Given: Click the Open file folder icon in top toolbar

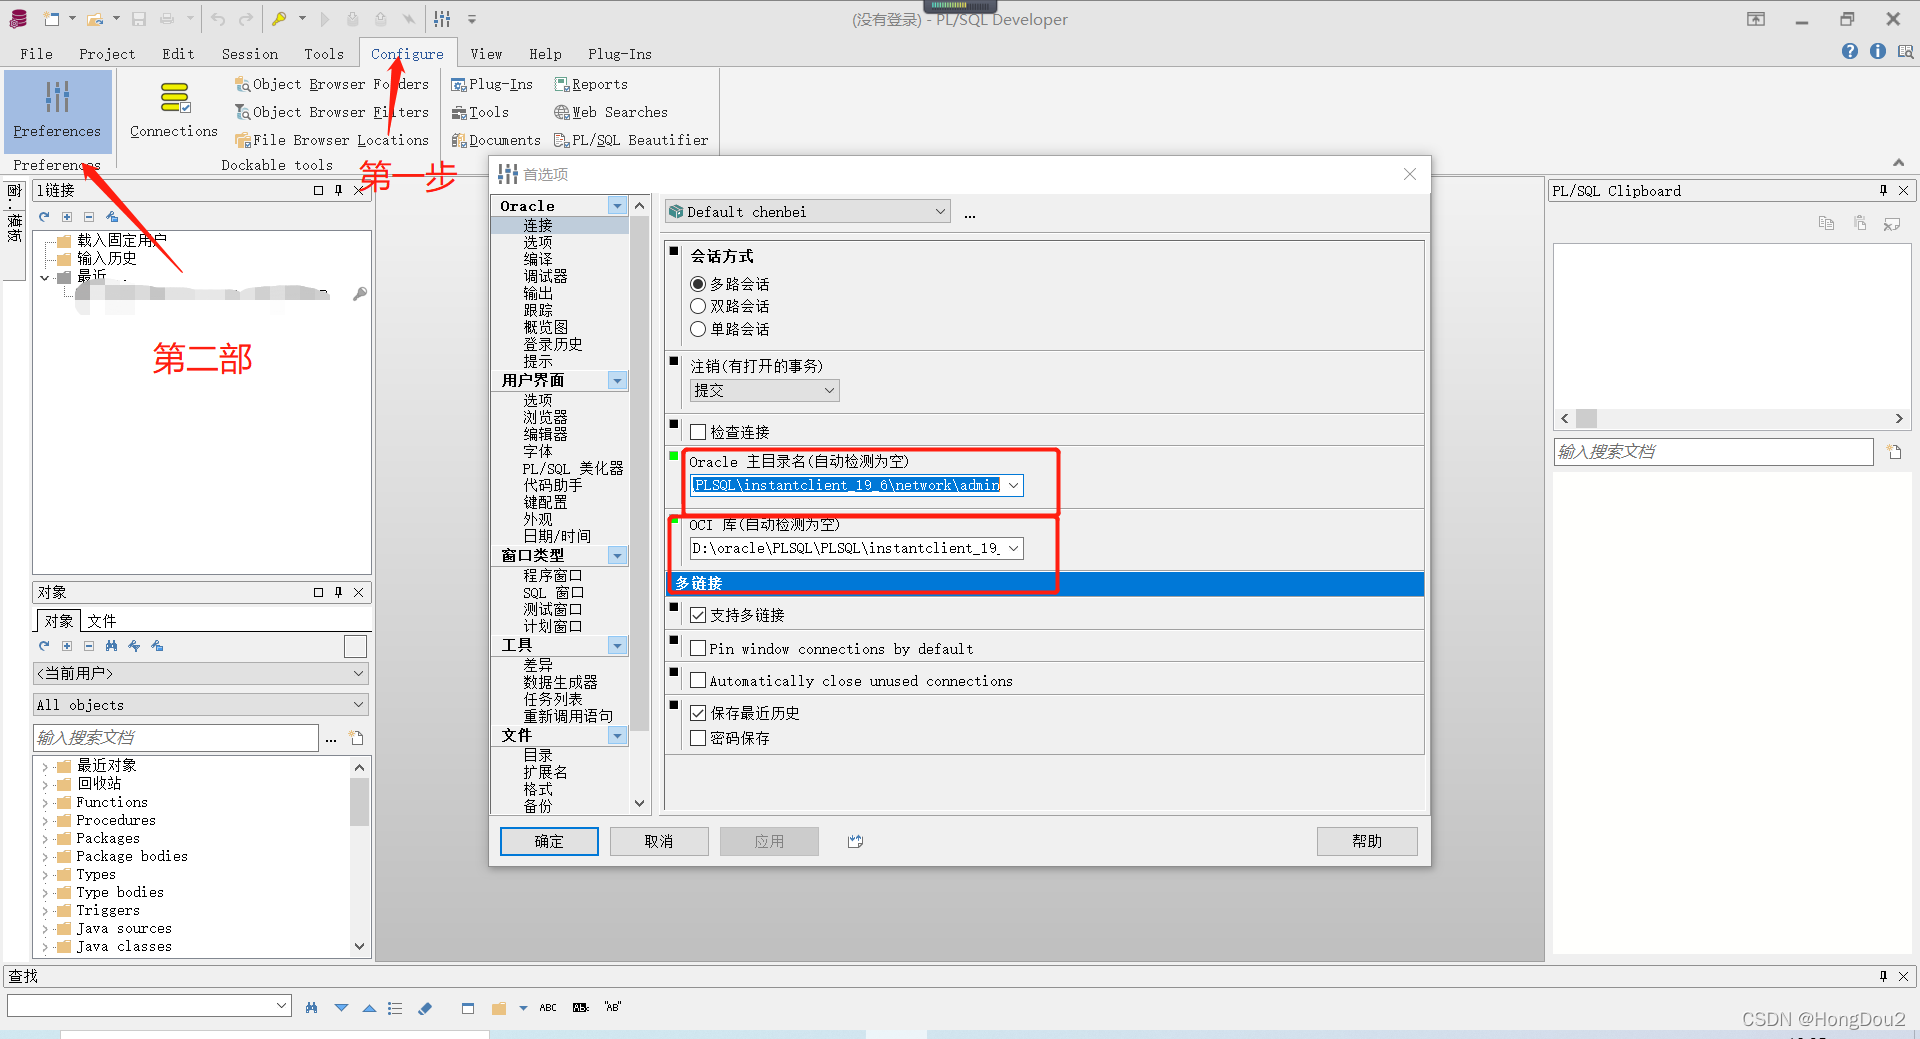Looking at the screenshot, I should tap(95, 19).
